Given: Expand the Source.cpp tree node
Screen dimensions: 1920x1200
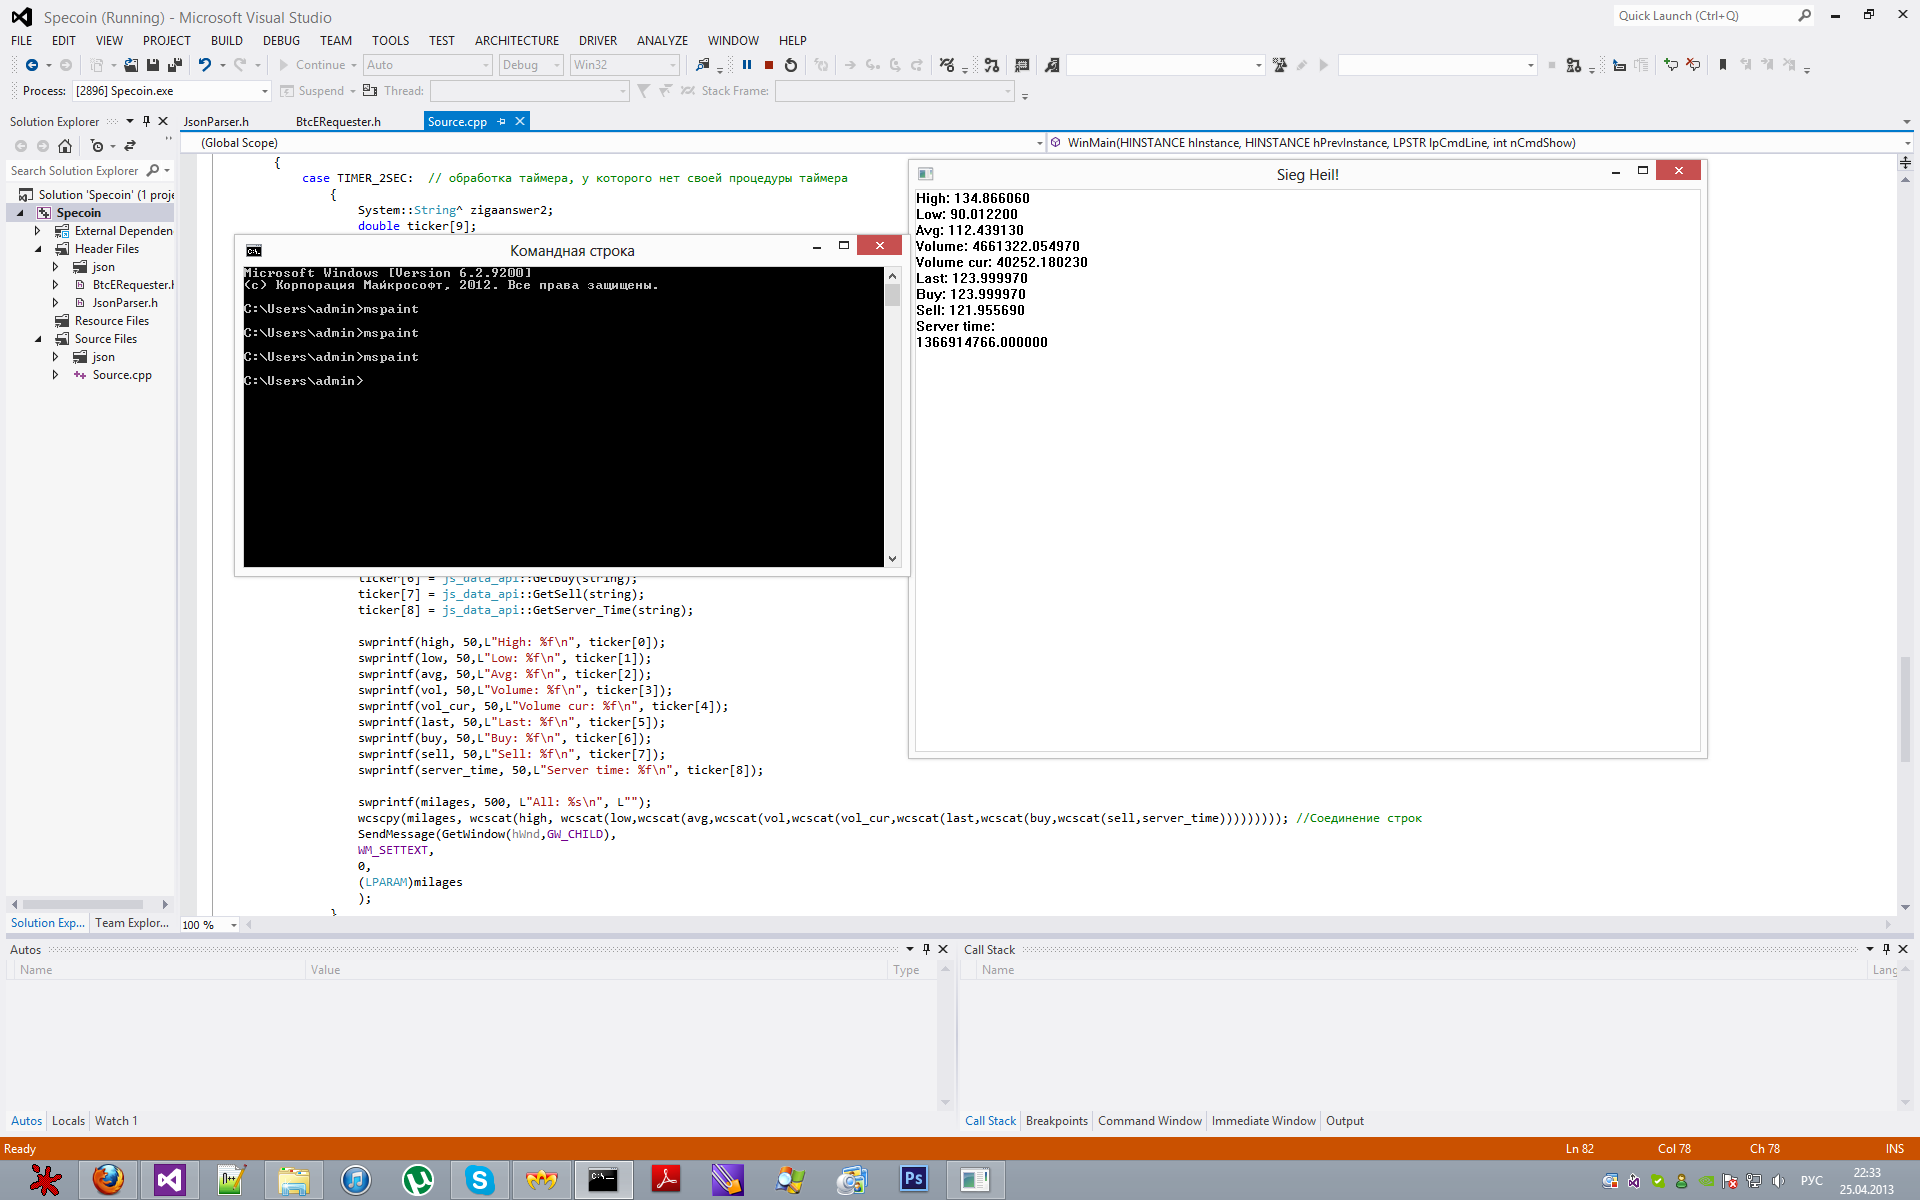Looking at the screenshot, I should click(x=56, y=375).
